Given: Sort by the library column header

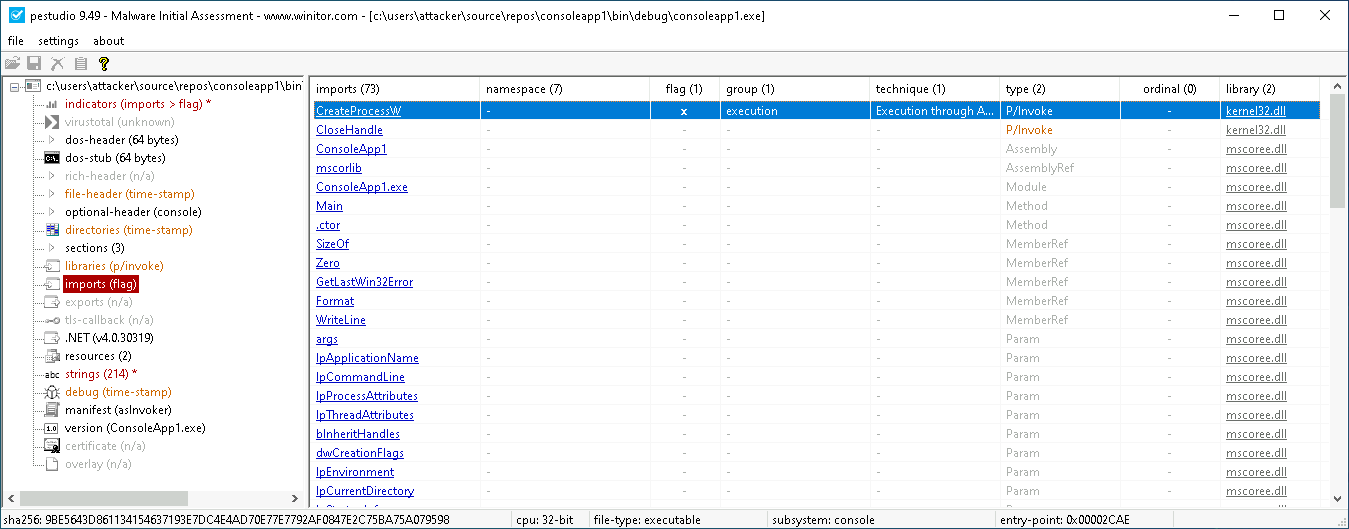Looking at the screenshot, I should click(x=1250, y=89).
